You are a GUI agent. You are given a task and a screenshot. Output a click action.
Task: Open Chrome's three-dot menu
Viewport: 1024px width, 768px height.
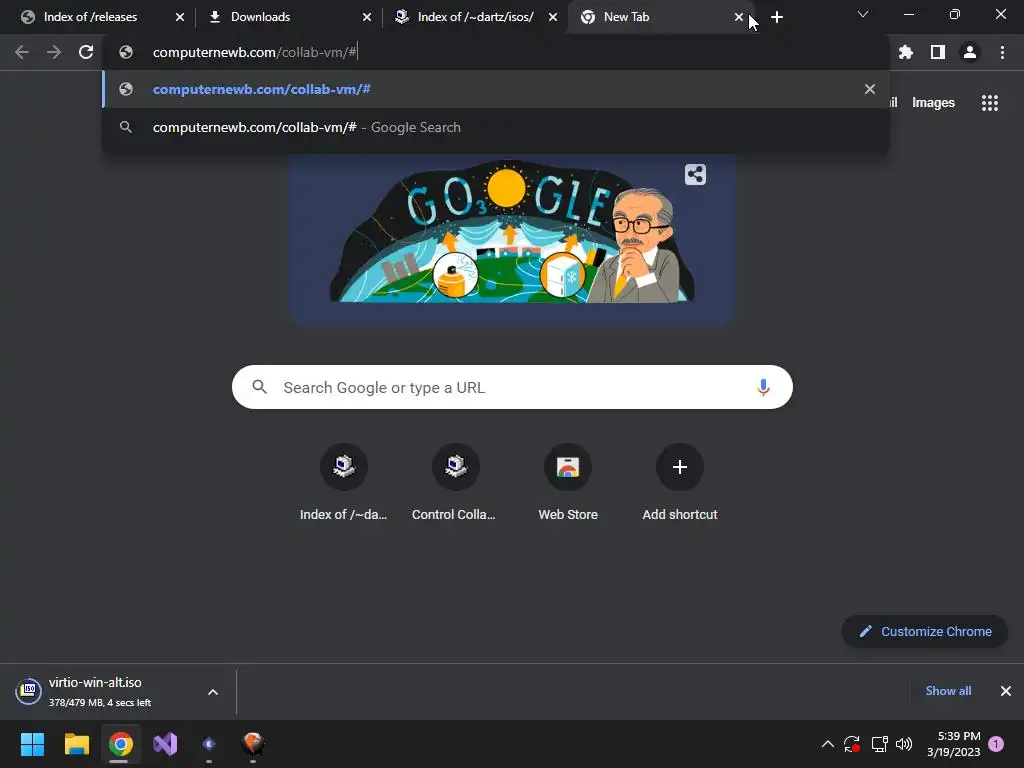1002,52
